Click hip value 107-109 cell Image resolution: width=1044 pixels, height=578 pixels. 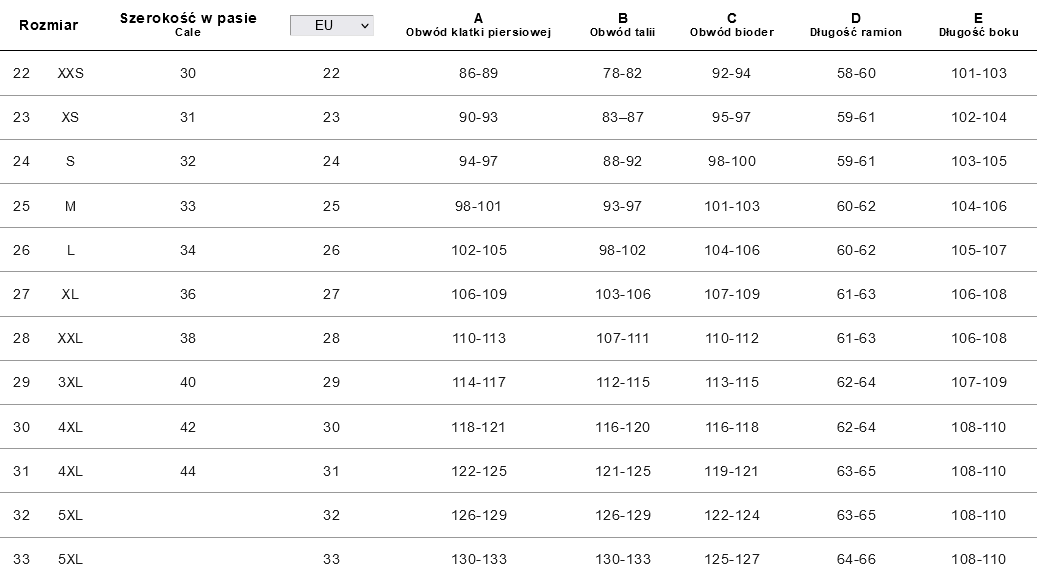(732, 294)
